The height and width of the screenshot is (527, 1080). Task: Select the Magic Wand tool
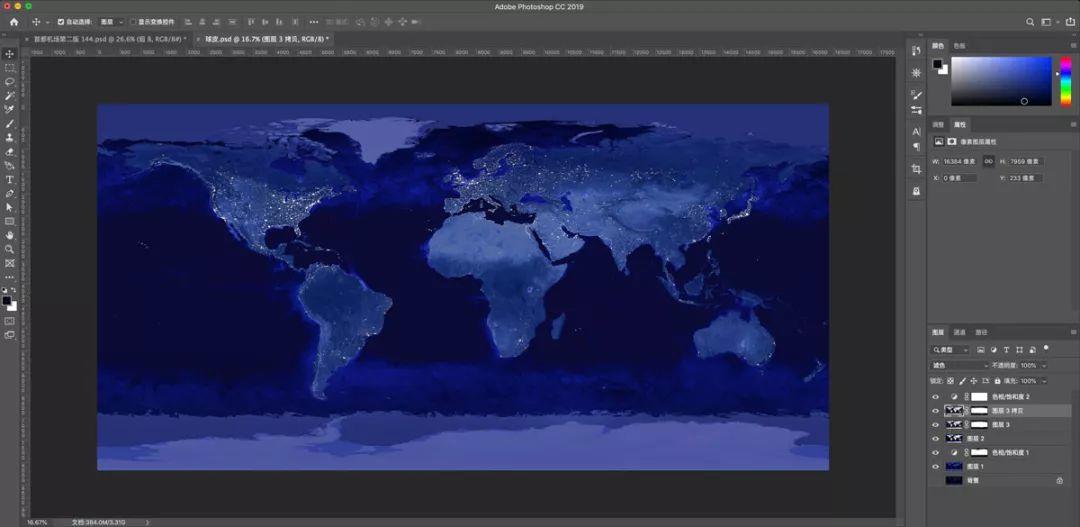point(10,96)
